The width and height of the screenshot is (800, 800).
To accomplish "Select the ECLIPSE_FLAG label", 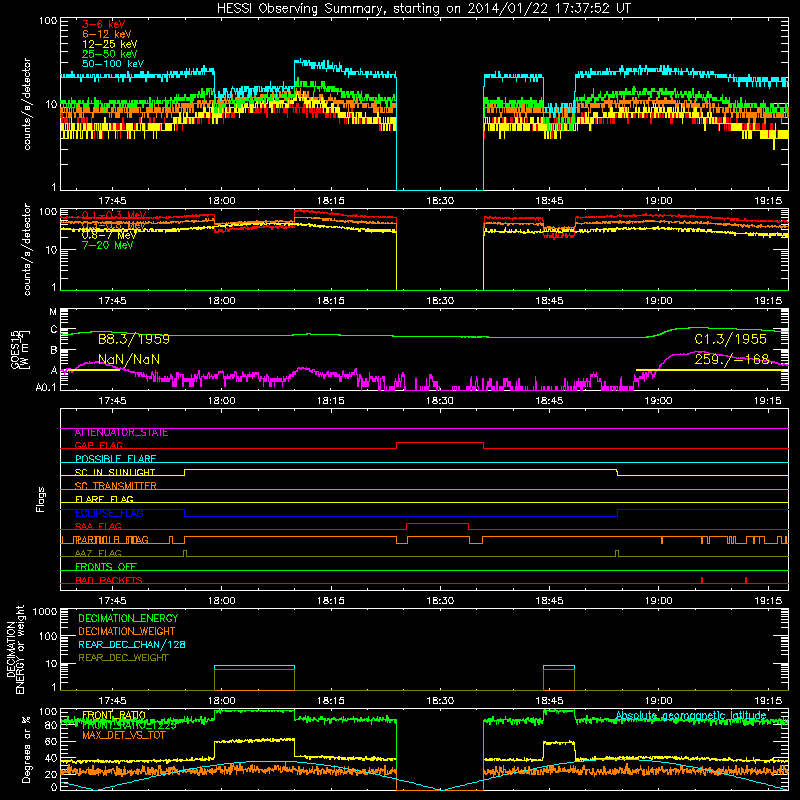I will (109, 513).
